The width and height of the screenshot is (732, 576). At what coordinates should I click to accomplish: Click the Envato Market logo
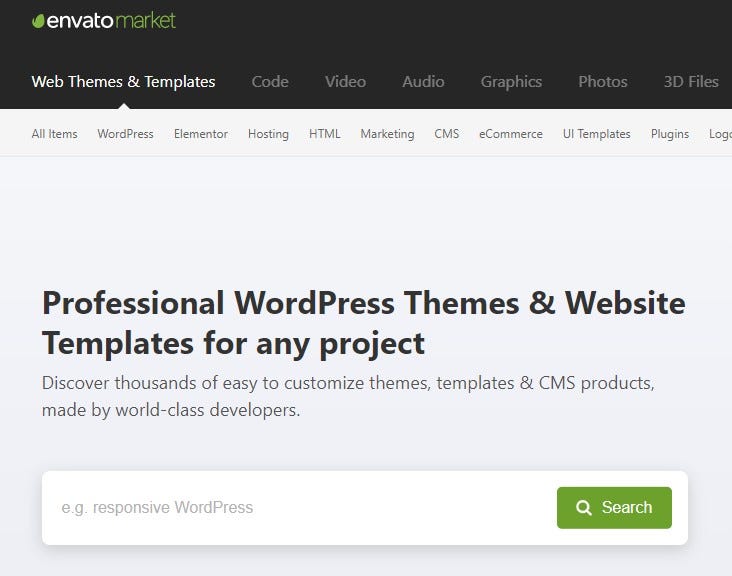pyautogui.click(x=104, y=21)
